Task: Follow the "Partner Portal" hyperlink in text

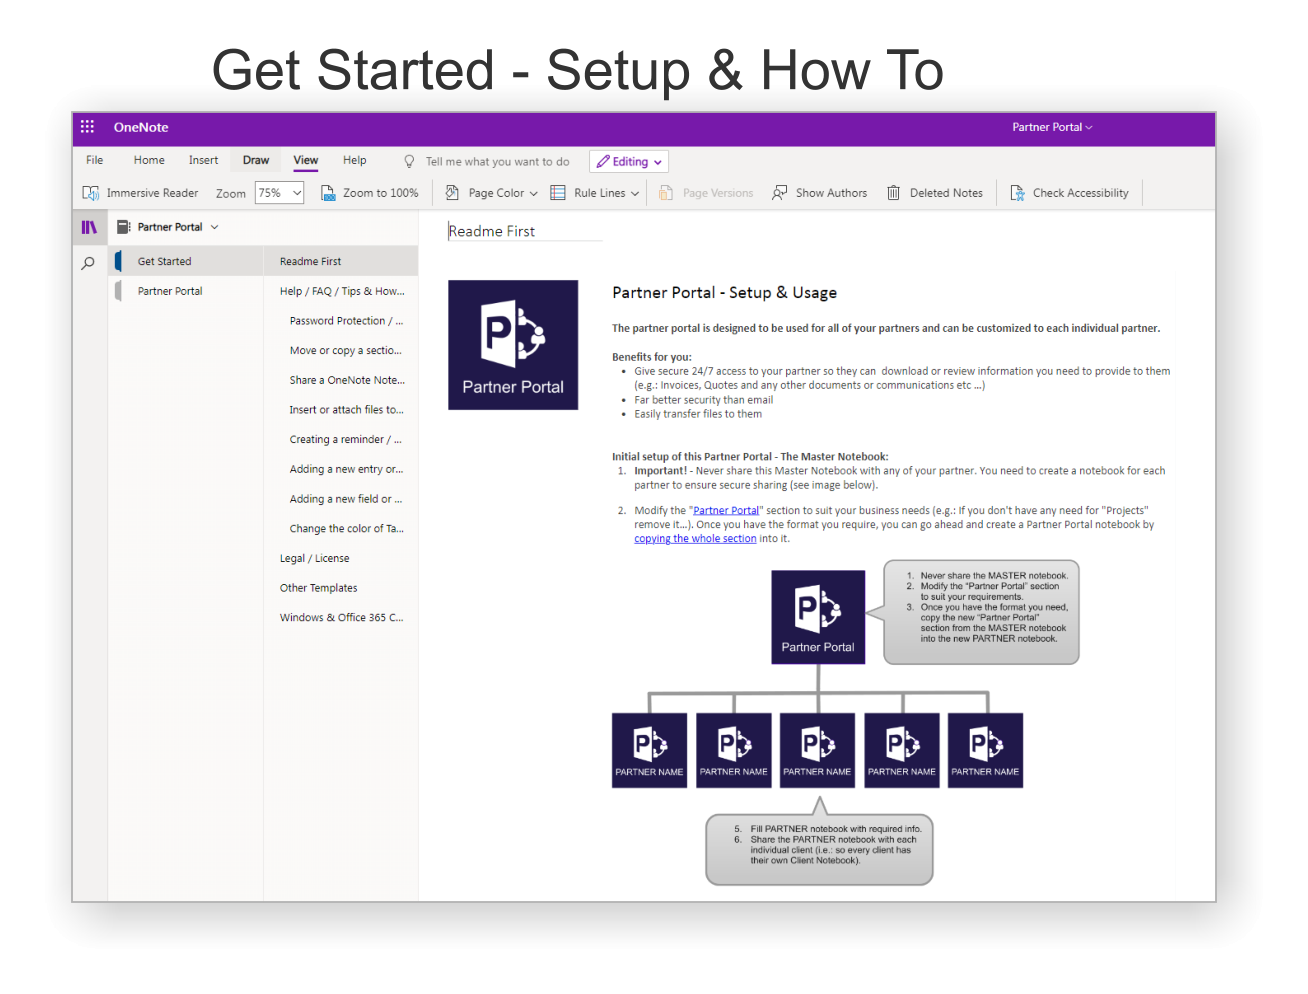Action: pos(726,510)
